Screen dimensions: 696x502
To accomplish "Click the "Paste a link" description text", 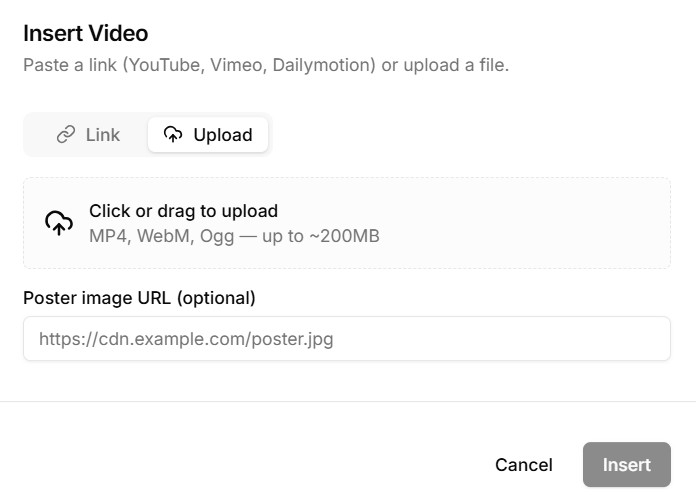I will [265, 66].
